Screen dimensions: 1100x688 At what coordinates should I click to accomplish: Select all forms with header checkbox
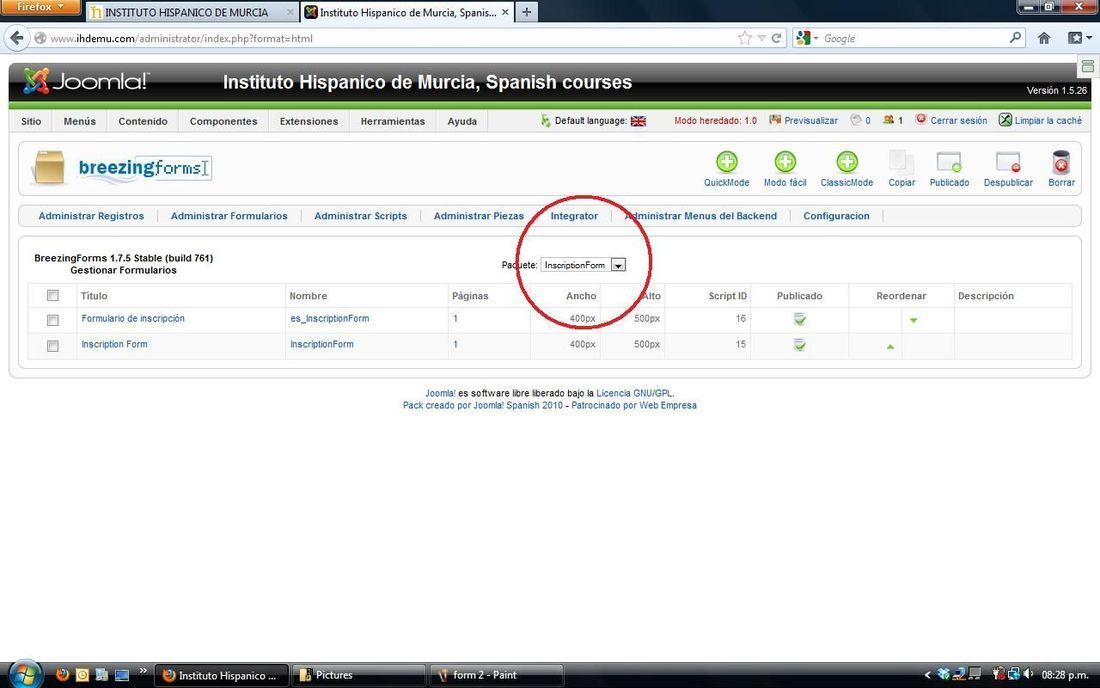(53, 295)
